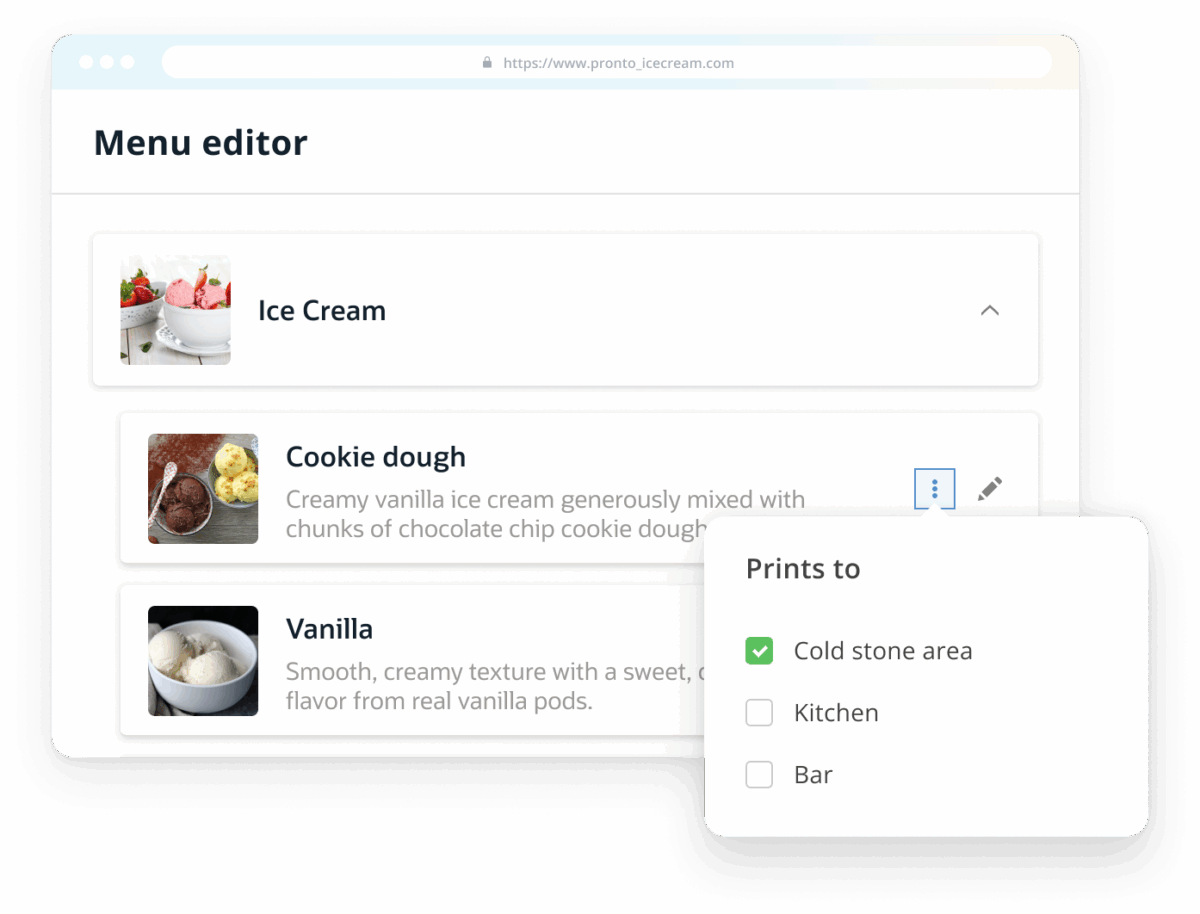Tick the Bar checkbox
1200x914 pixels.
759,775
